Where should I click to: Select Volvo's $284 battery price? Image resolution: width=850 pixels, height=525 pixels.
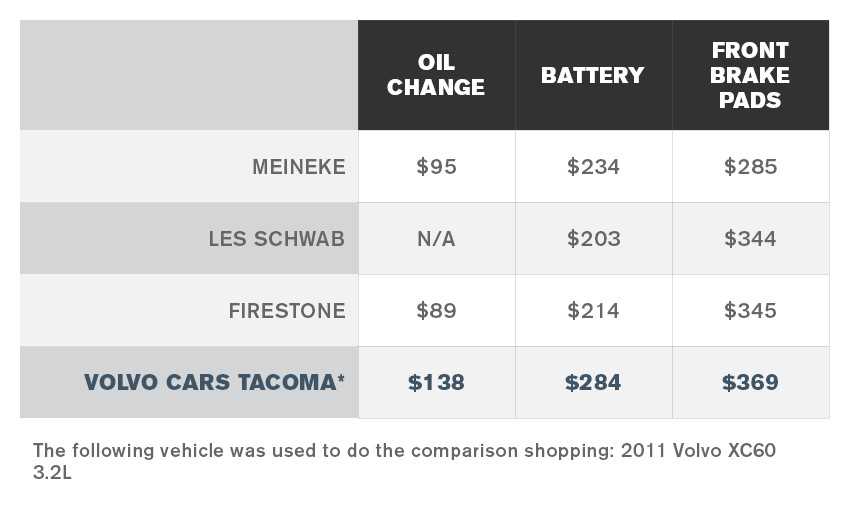point(593,382)
